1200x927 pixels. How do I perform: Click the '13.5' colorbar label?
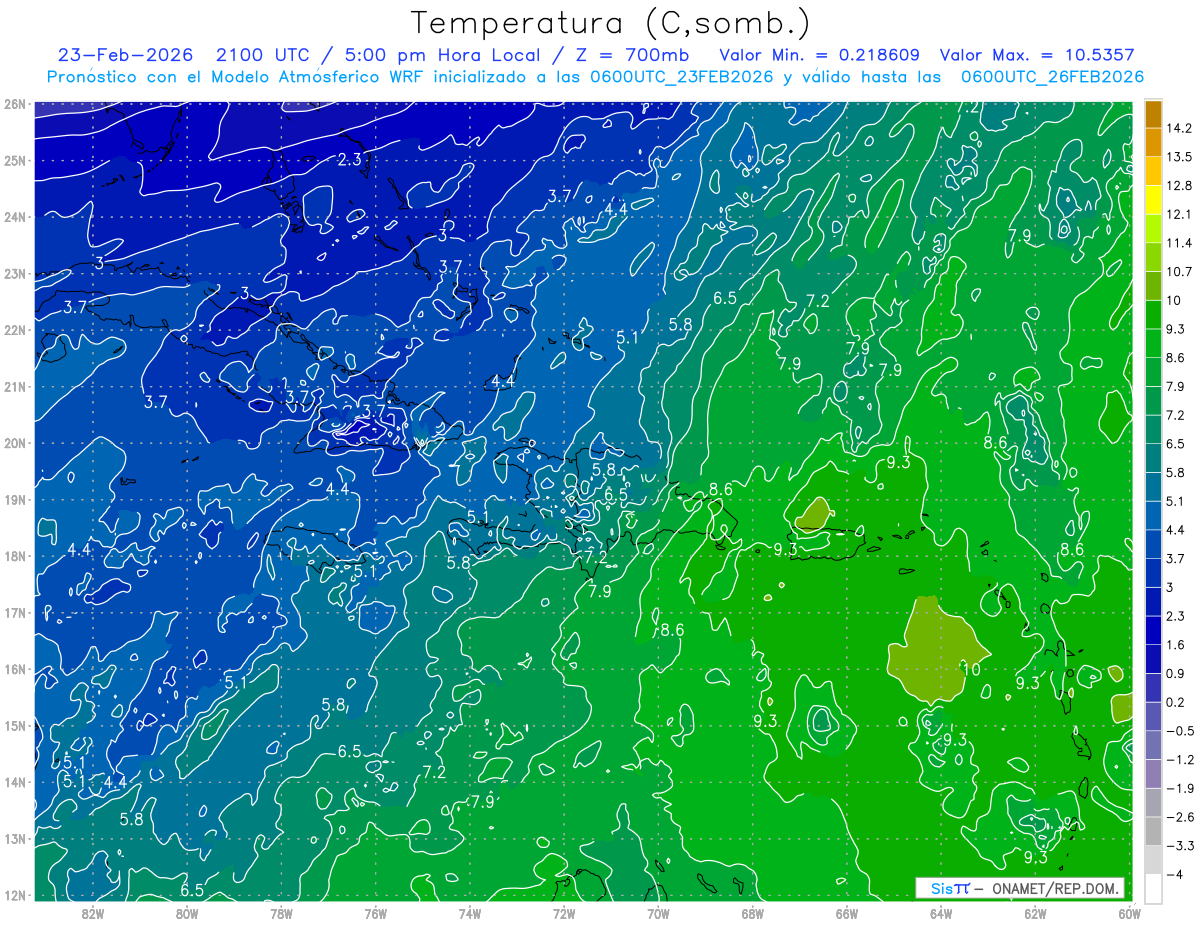click(1179, 157)
